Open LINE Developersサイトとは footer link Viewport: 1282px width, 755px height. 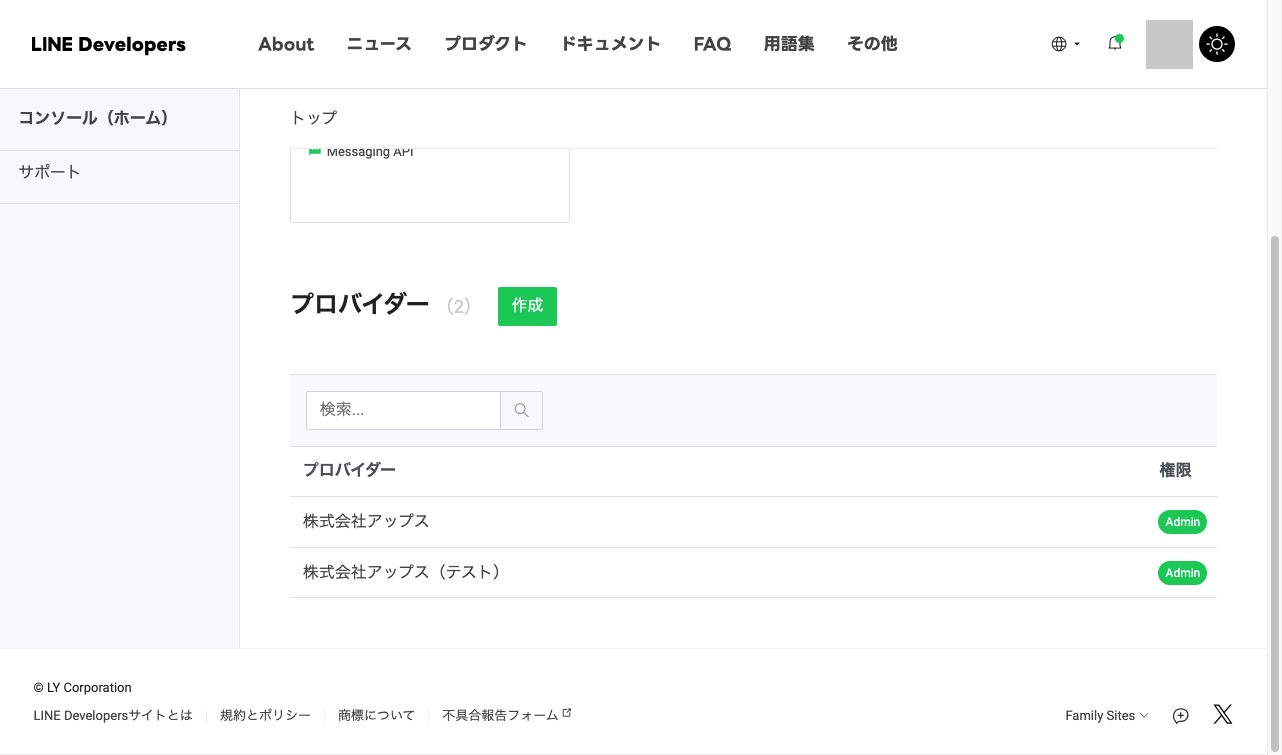(113, 715)
